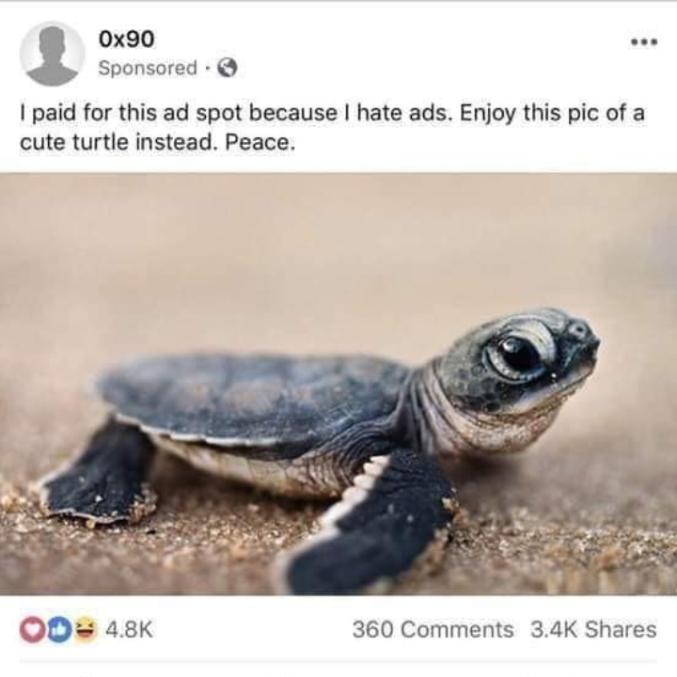The width and height of the screenshot is (677, 677).
Task: Click the 0x90 profile avatar
Action: click(x=52, y=53)
